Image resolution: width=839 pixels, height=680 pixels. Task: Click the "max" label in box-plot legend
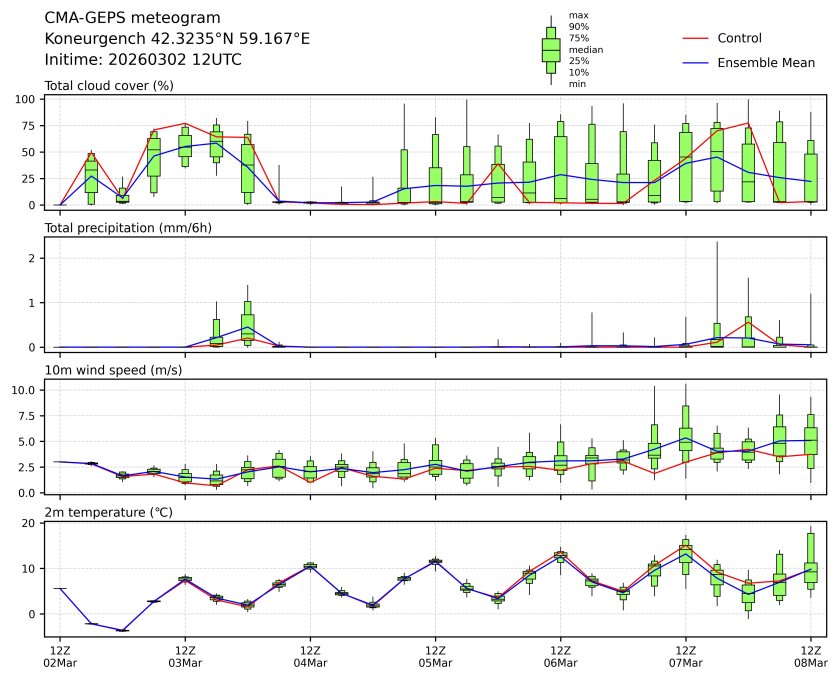coord(577,15)
